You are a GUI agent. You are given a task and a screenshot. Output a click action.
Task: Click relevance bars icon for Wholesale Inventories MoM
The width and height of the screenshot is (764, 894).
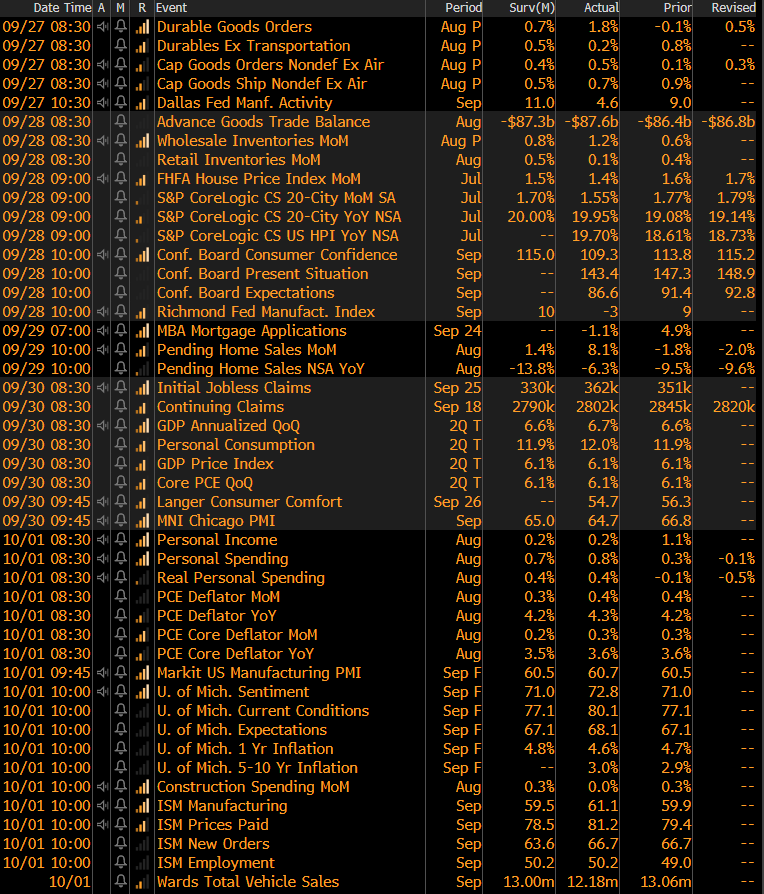pyautogui.click(x=141, y=141)
